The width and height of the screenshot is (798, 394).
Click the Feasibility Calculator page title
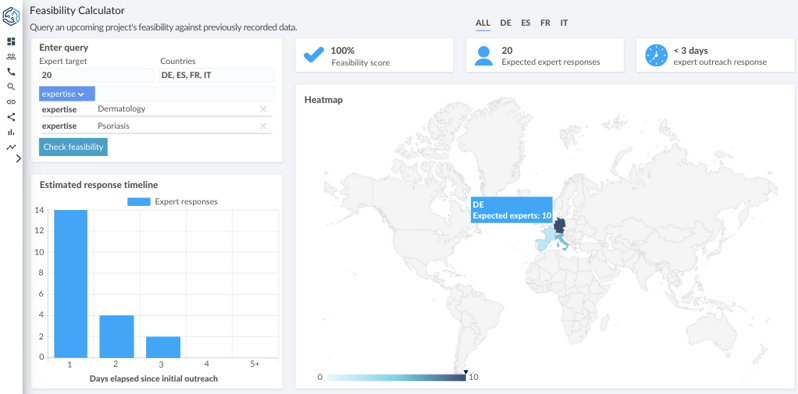click(77, 10)
